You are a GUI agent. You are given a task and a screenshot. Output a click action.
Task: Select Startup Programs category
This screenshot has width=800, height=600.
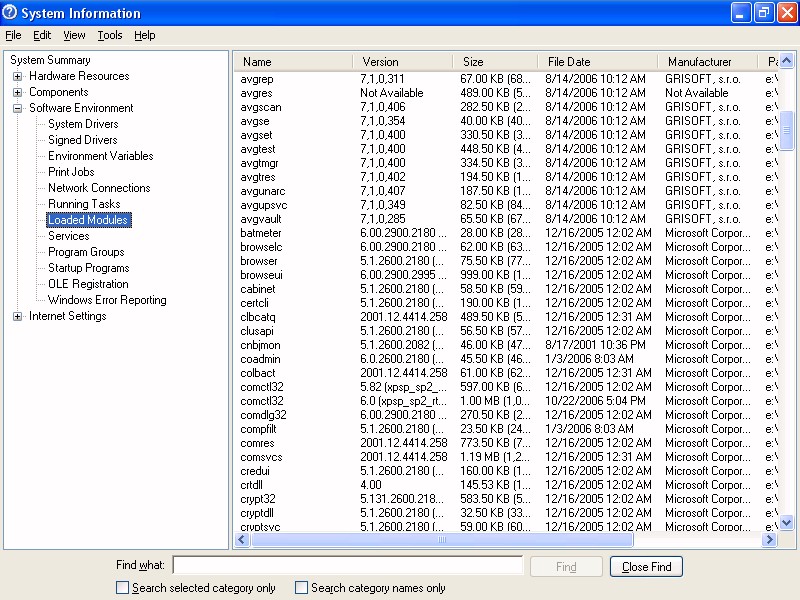[x=88, y=268]
